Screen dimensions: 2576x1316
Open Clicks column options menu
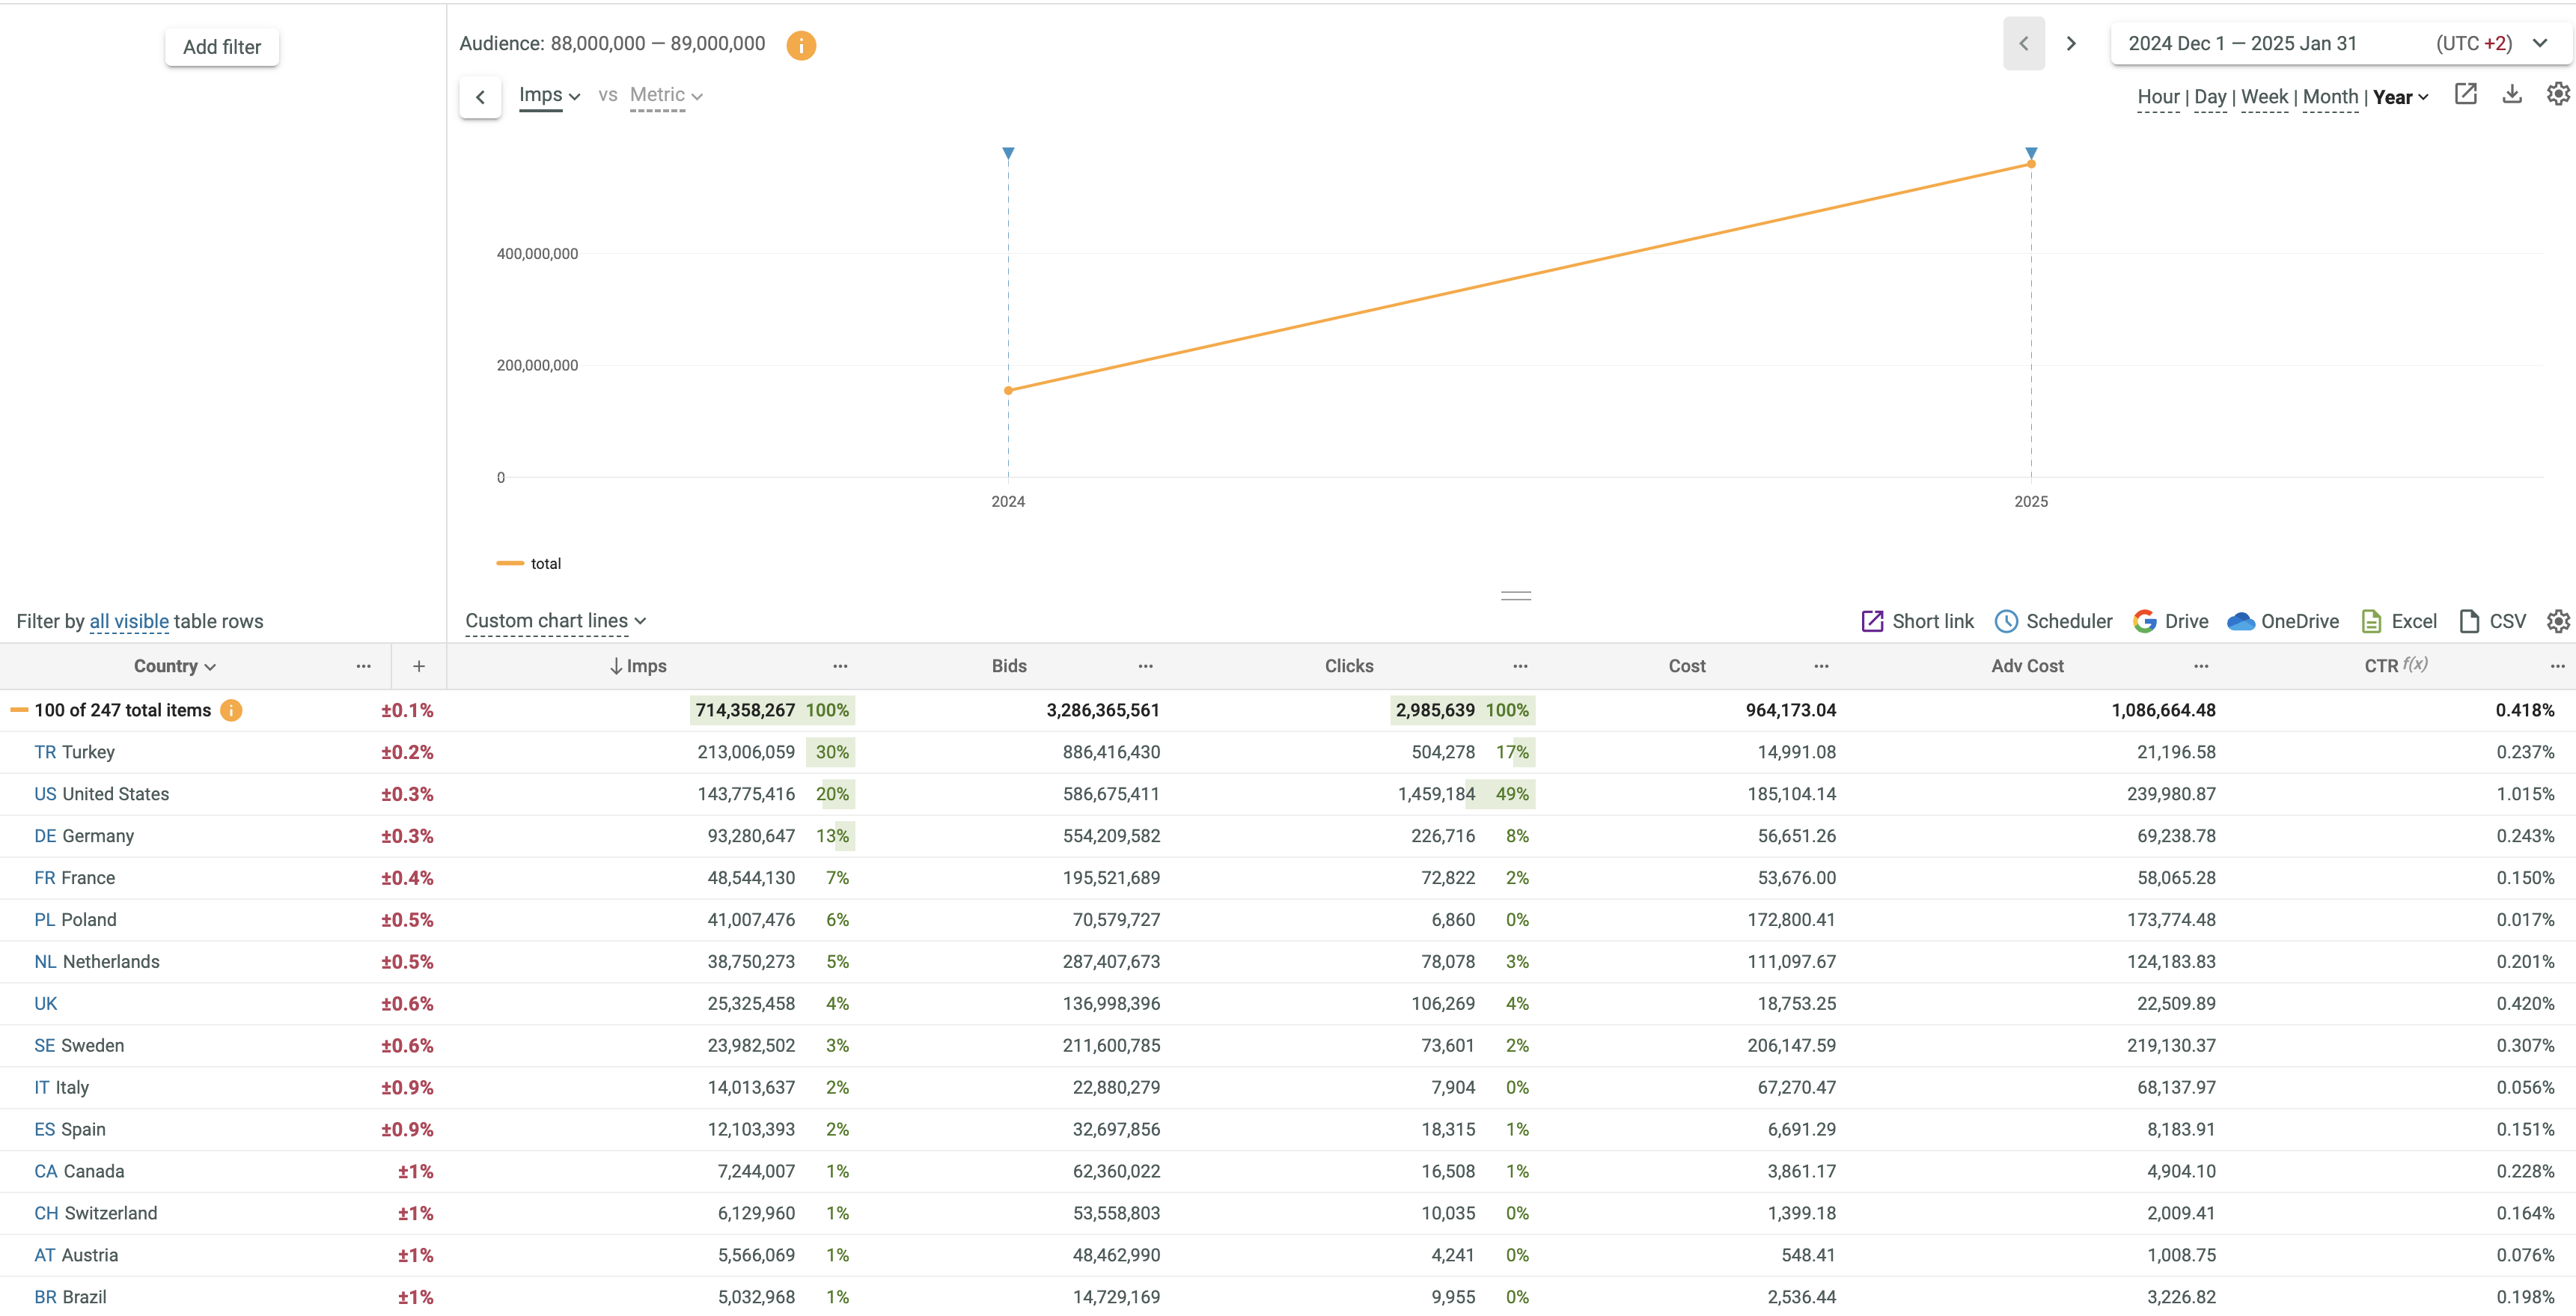[1520, 666]
